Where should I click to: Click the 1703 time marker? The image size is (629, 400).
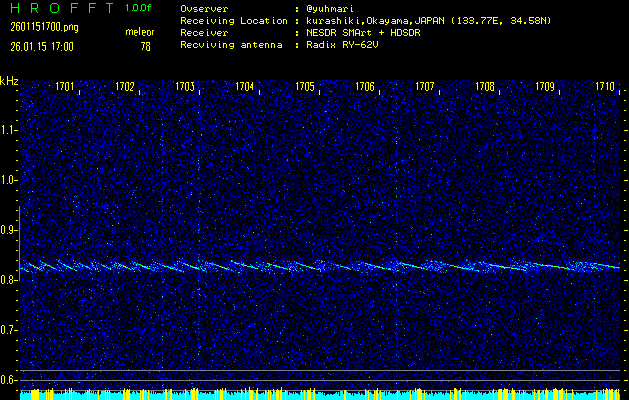185,87
